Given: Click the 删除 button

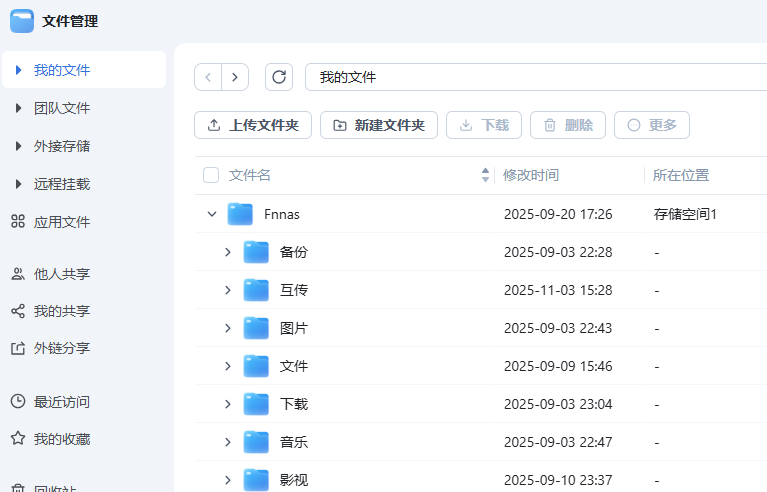Looking at the screenshot, I should (x=568, y=125).
